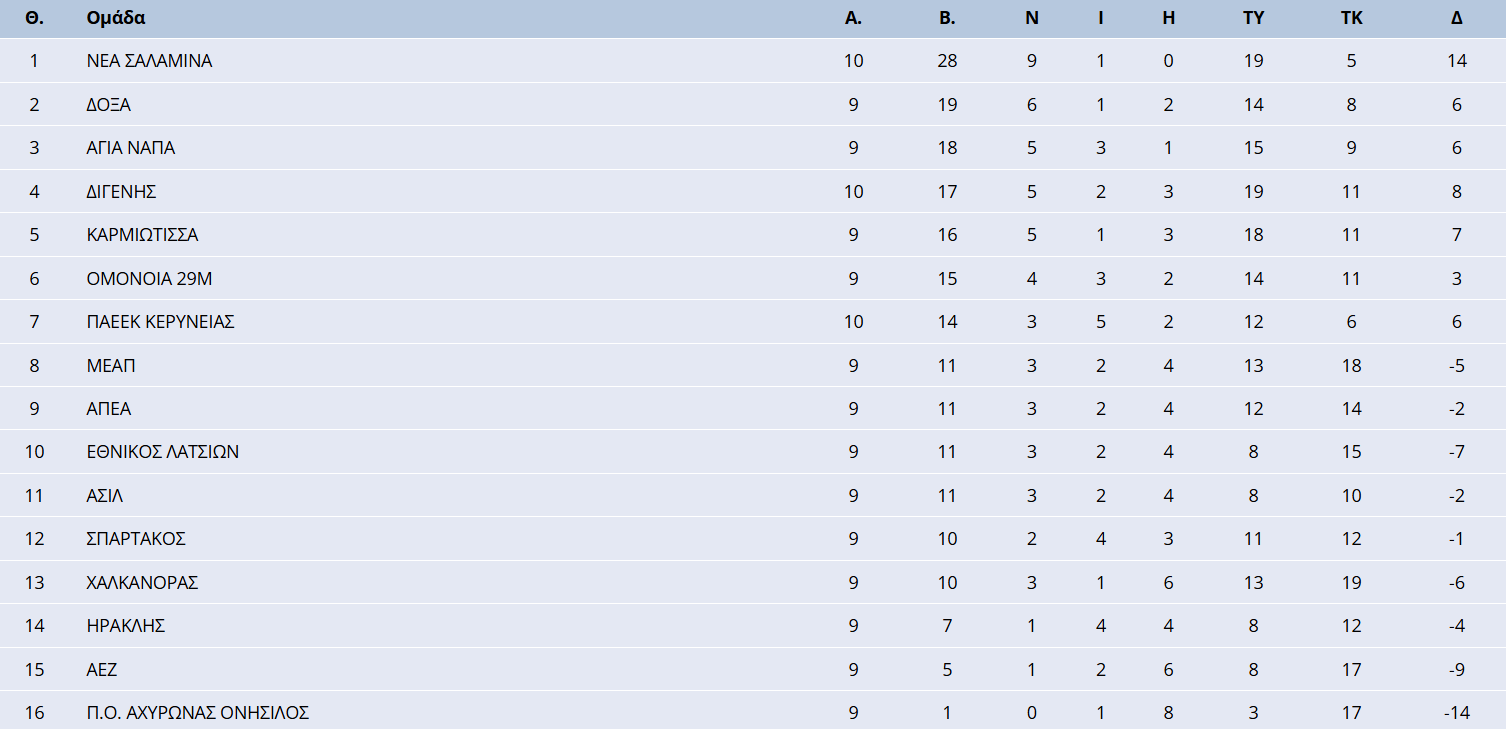
Task: Open the ΟΜΟΝΟΙΑ 29Μ team entry
Action: click(149, 279)
